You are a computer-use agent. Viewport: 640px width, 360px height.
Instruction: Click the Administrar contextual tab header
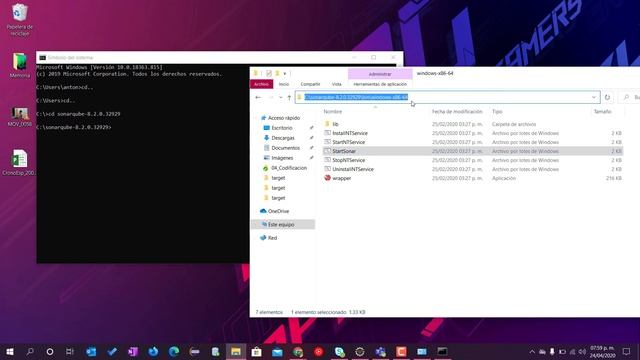(380, 74)
